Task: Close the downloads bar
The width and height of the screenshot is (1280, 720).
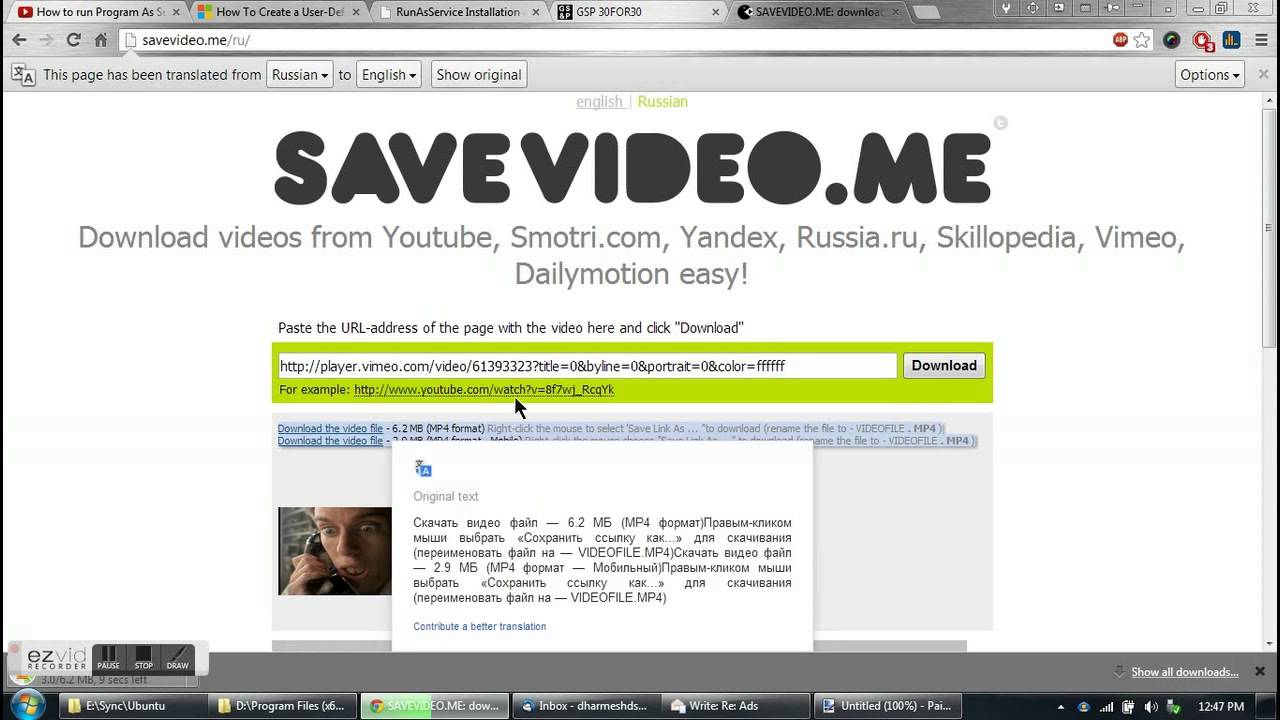Action: point(1260,671)
